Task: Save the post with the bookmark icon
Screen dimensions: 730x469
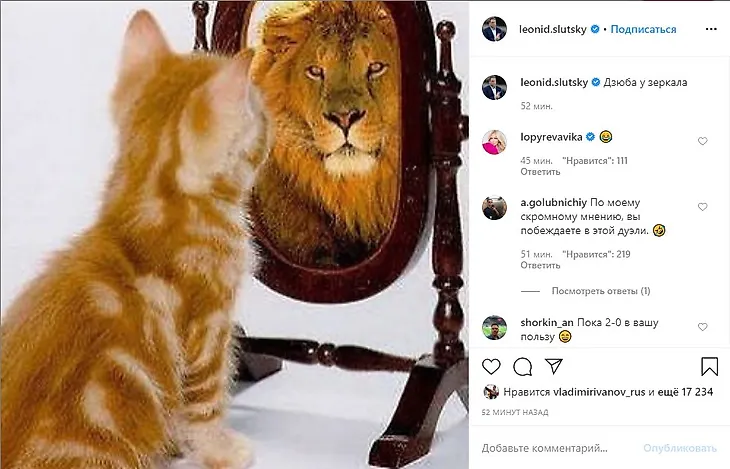Action: 709,366
